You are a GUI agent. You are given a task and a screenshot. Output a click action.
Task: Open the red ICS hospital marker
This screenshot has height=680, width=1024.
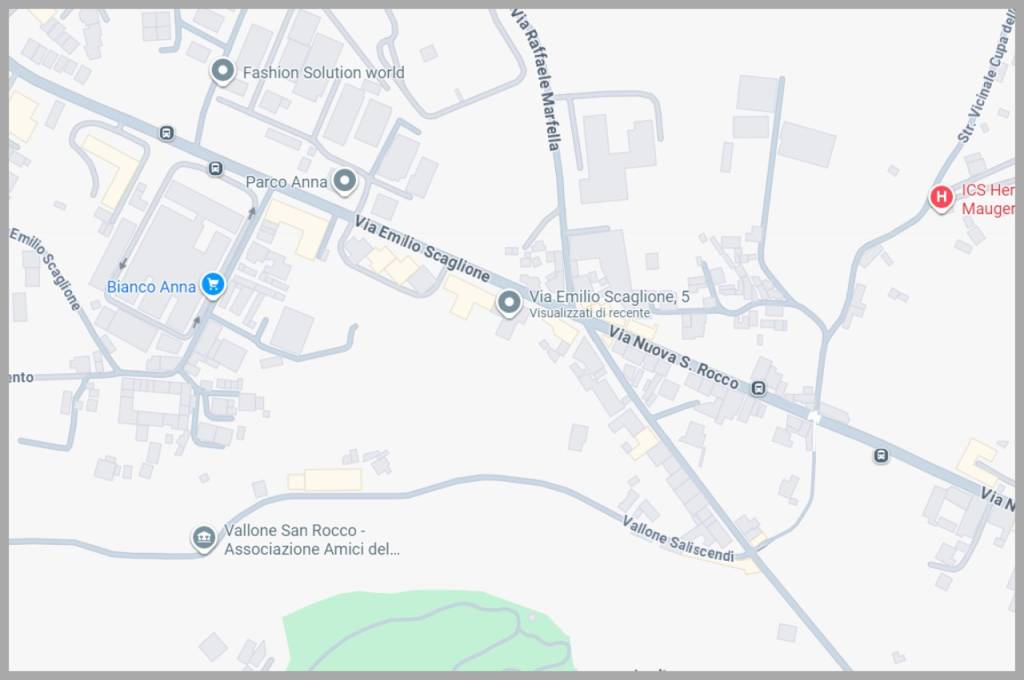(x=941, y=197)
